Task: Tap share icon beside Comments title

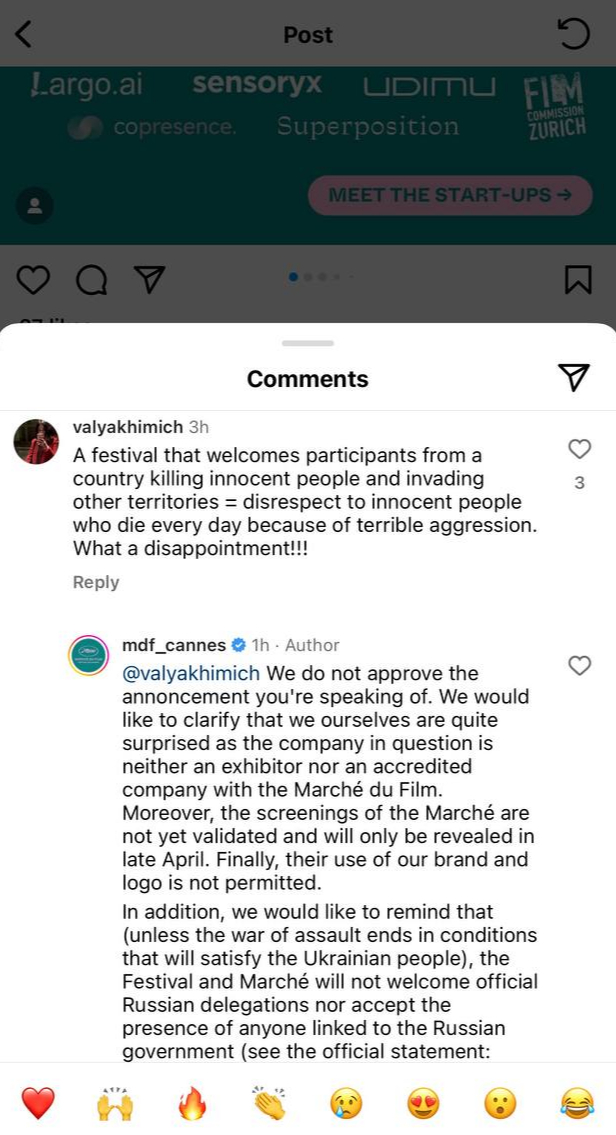Action: 572,377
